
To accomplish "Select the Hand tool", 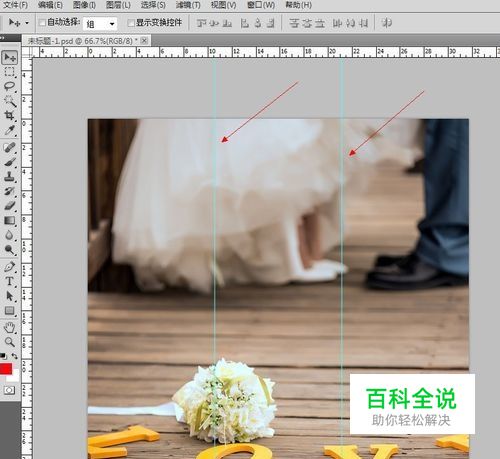I will pos(9,328).
